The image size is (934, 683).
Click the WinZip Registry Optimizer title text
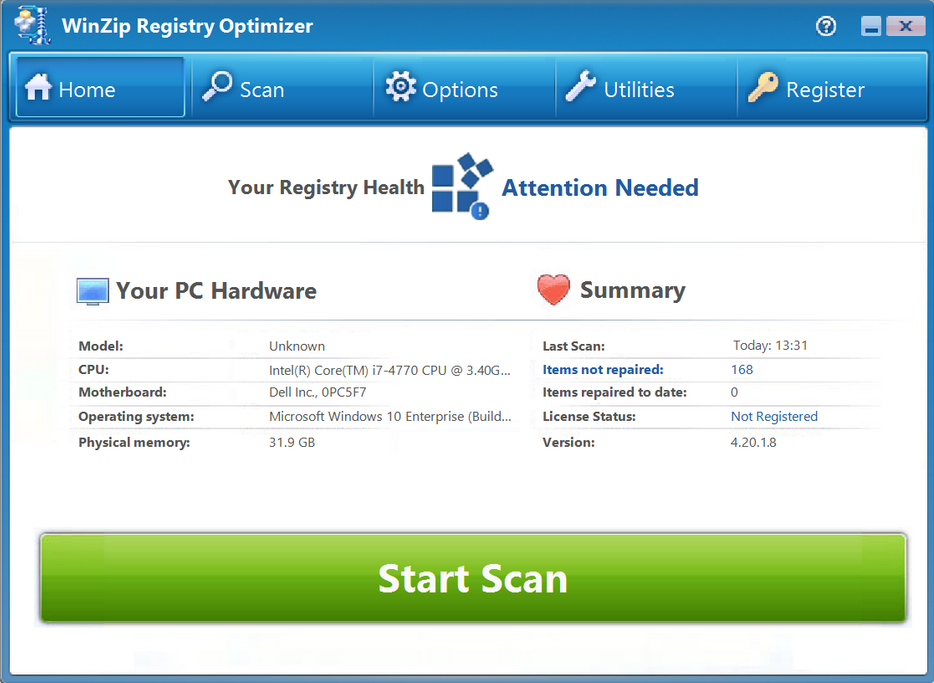187,26
